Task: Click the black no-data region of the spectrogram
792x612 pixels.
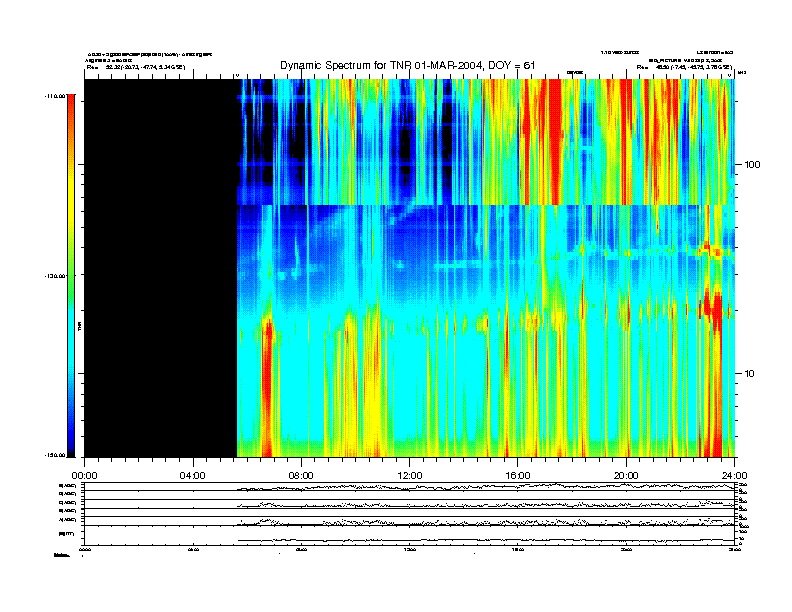Action: coord(161,268)
